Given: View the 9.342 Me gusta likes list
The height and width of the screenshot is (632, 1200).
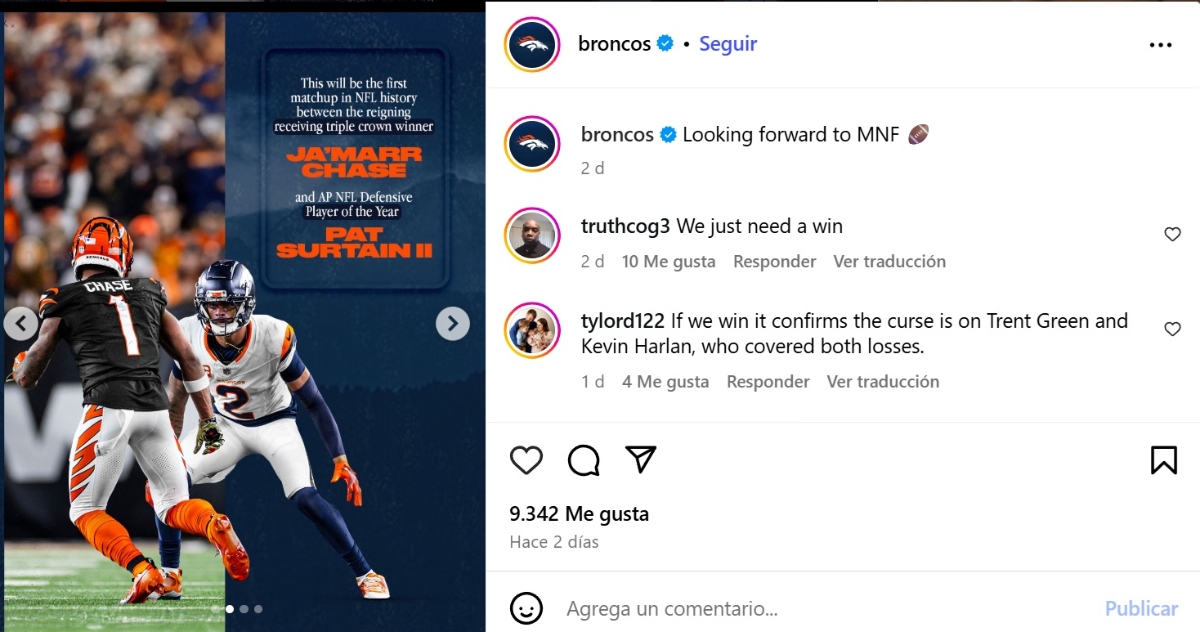Looking at the screenshot, I should click(579, 514).
